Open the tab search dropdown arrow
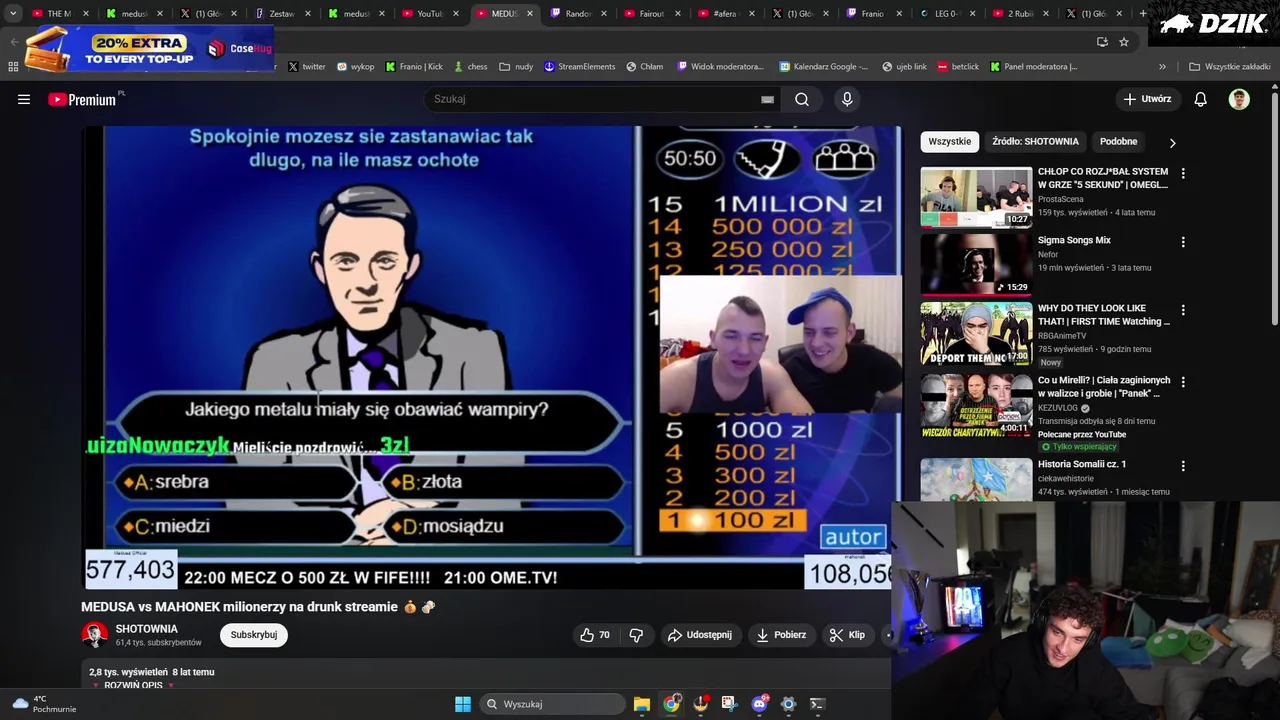Screen dimensions: 1280x720 click(13, 13)
